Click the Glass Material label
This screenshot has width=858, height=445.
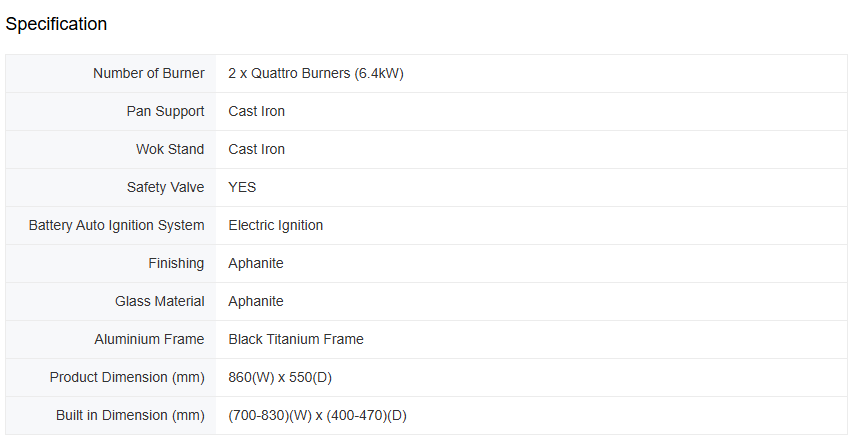[159, 301]
